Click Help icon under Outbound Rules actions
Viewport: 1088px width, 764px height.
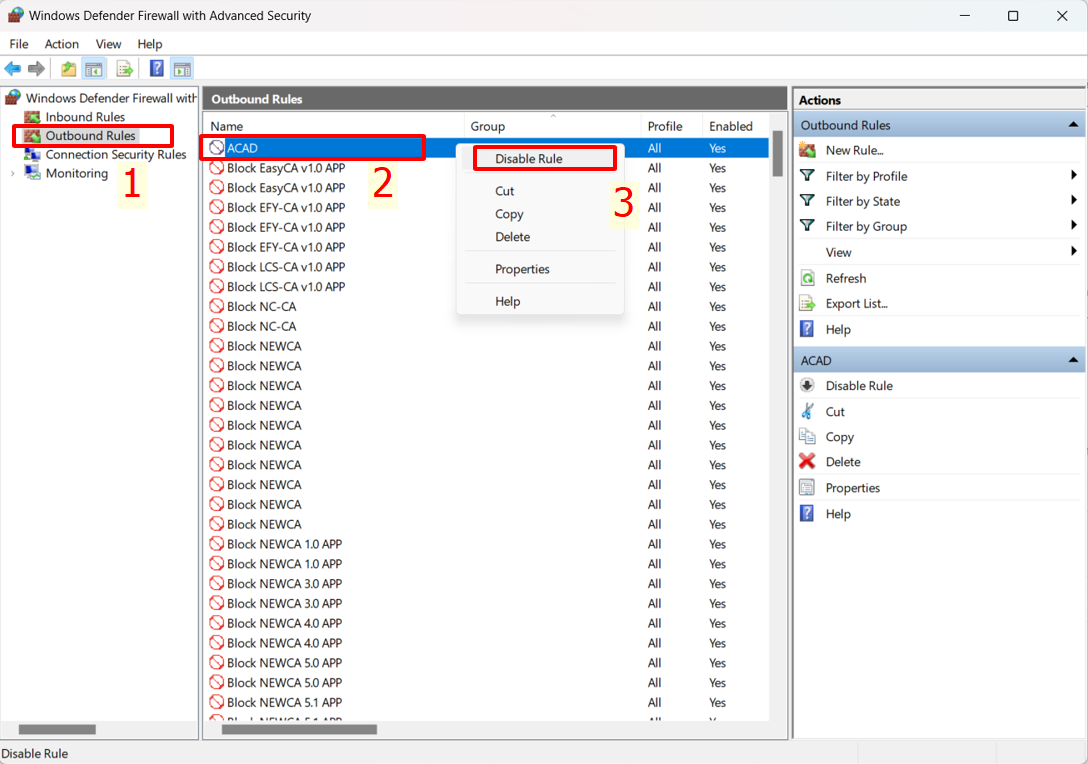point(807,329)
